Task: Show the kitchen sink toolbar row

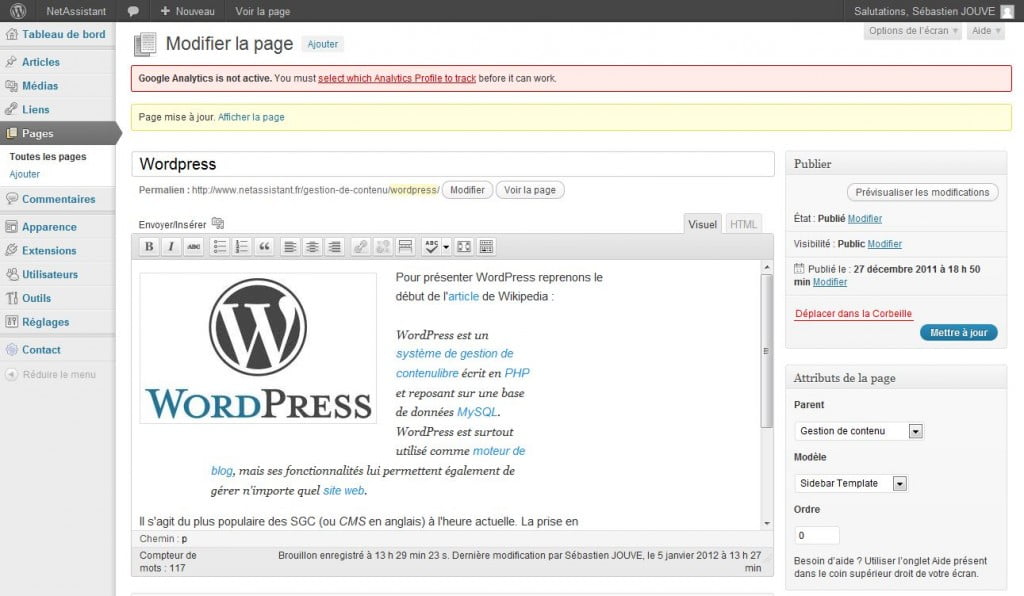Action: point(486,247)
